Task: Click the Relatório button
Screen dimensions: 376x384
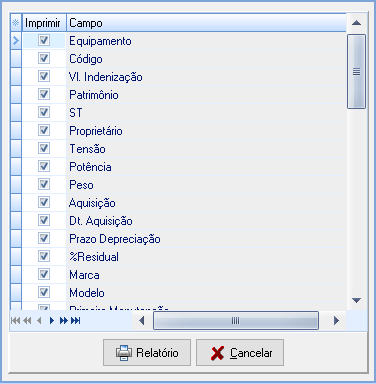Action: coord(147,352)
